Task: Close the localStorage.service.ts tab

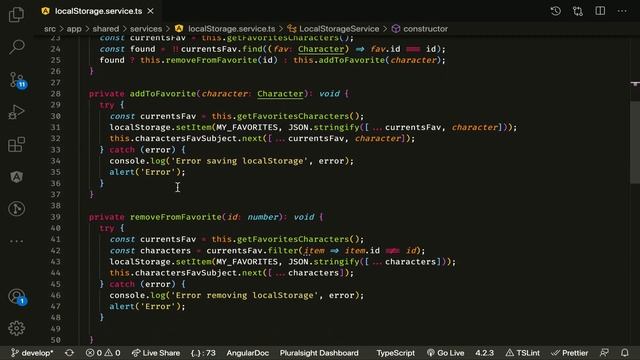Action: point(151,11)
